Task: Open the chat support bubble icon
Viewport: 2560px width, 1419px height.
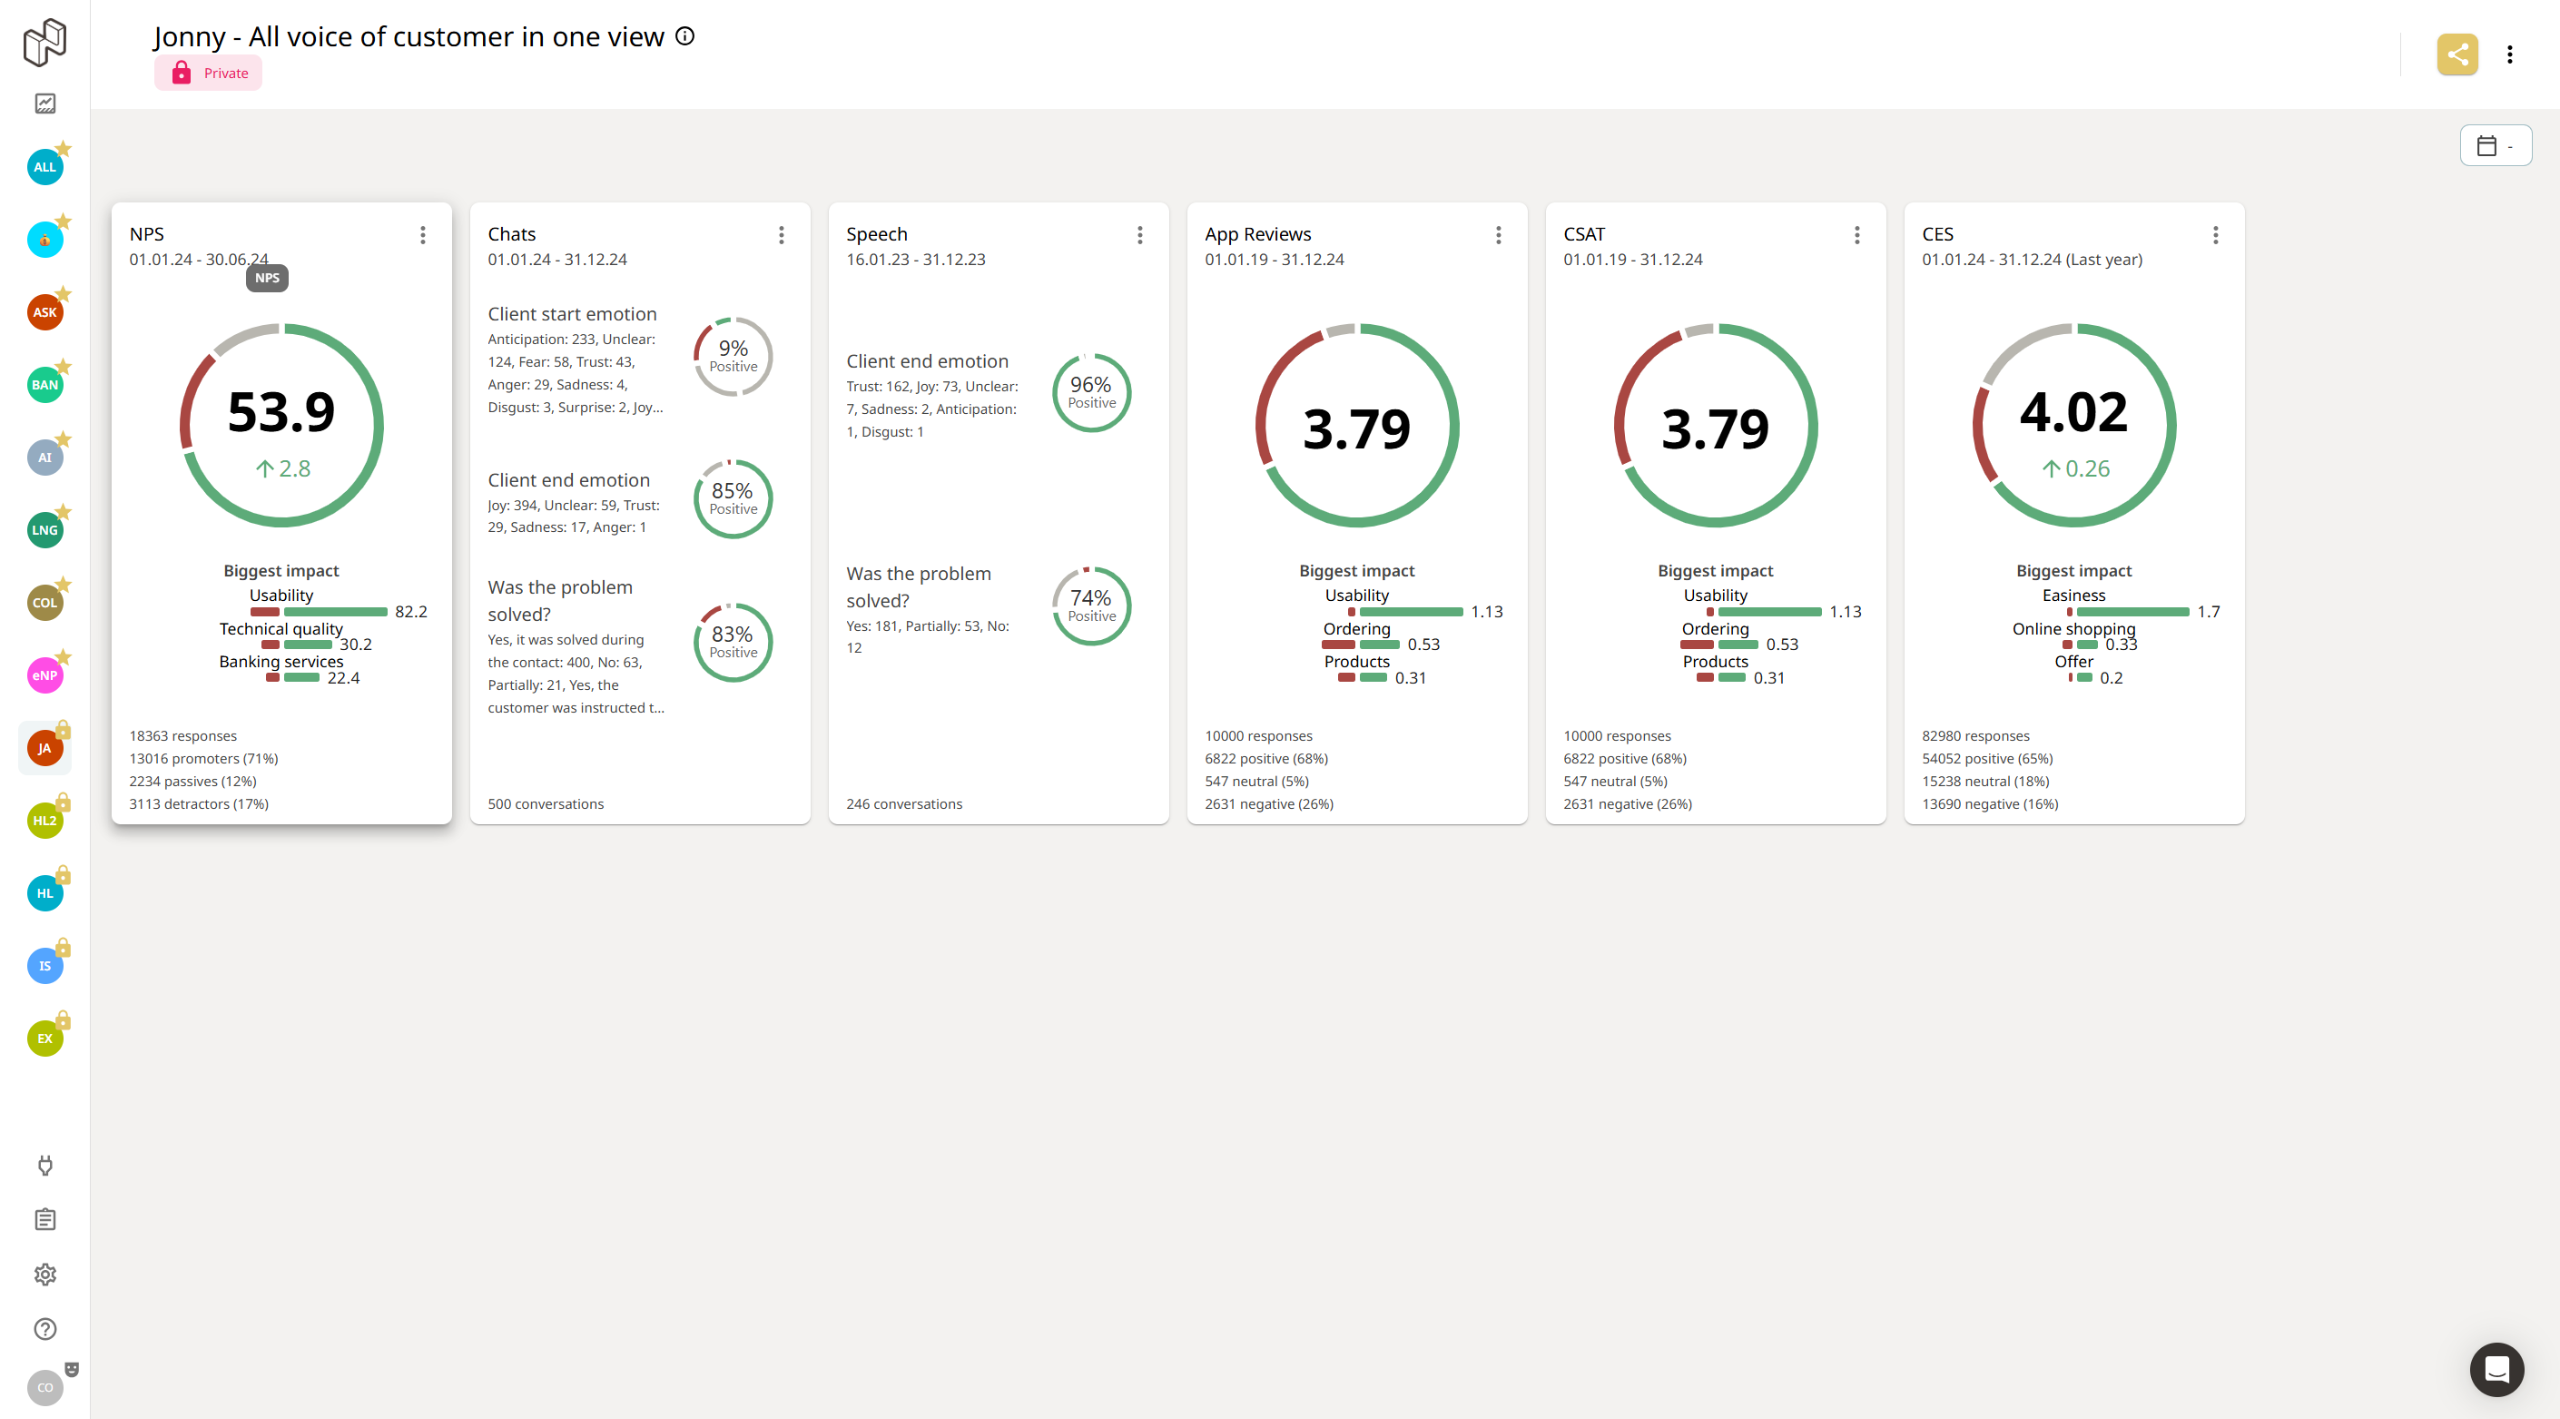Action: point(2496,1369)
